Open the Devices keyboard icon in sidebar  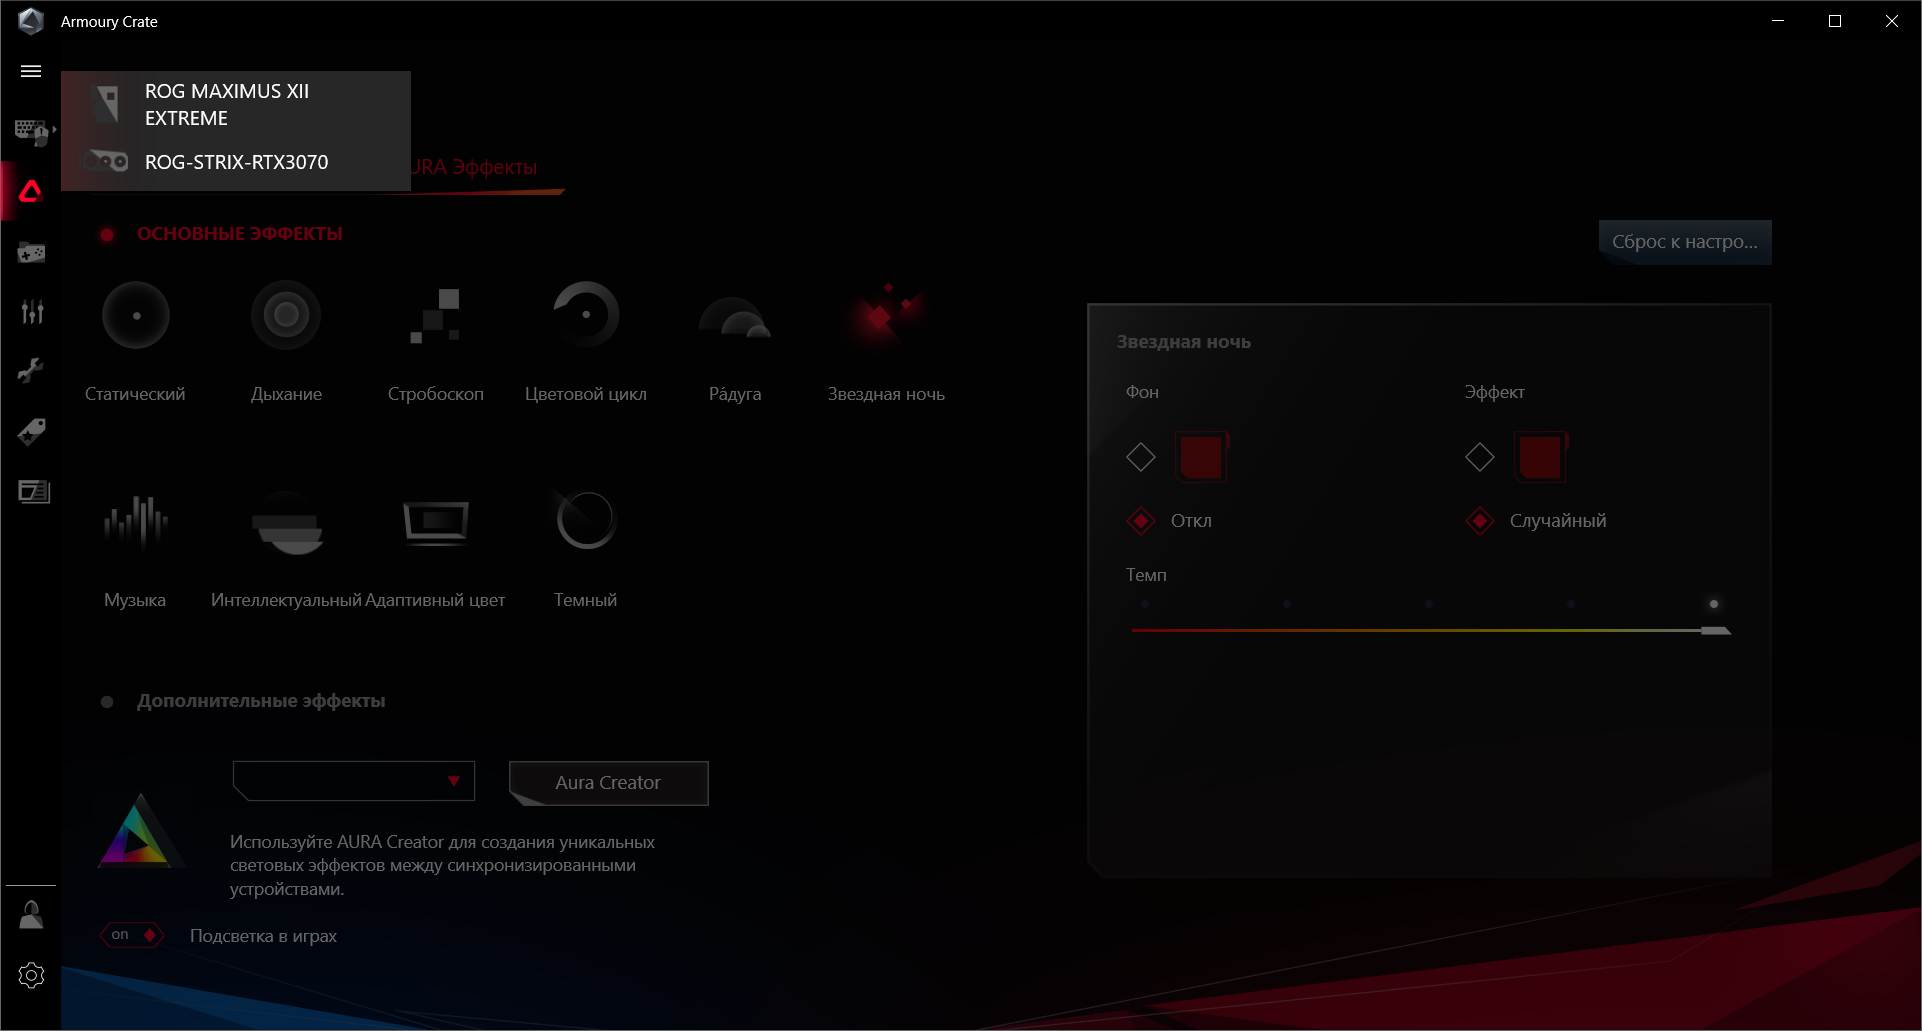tap(32, 131)
